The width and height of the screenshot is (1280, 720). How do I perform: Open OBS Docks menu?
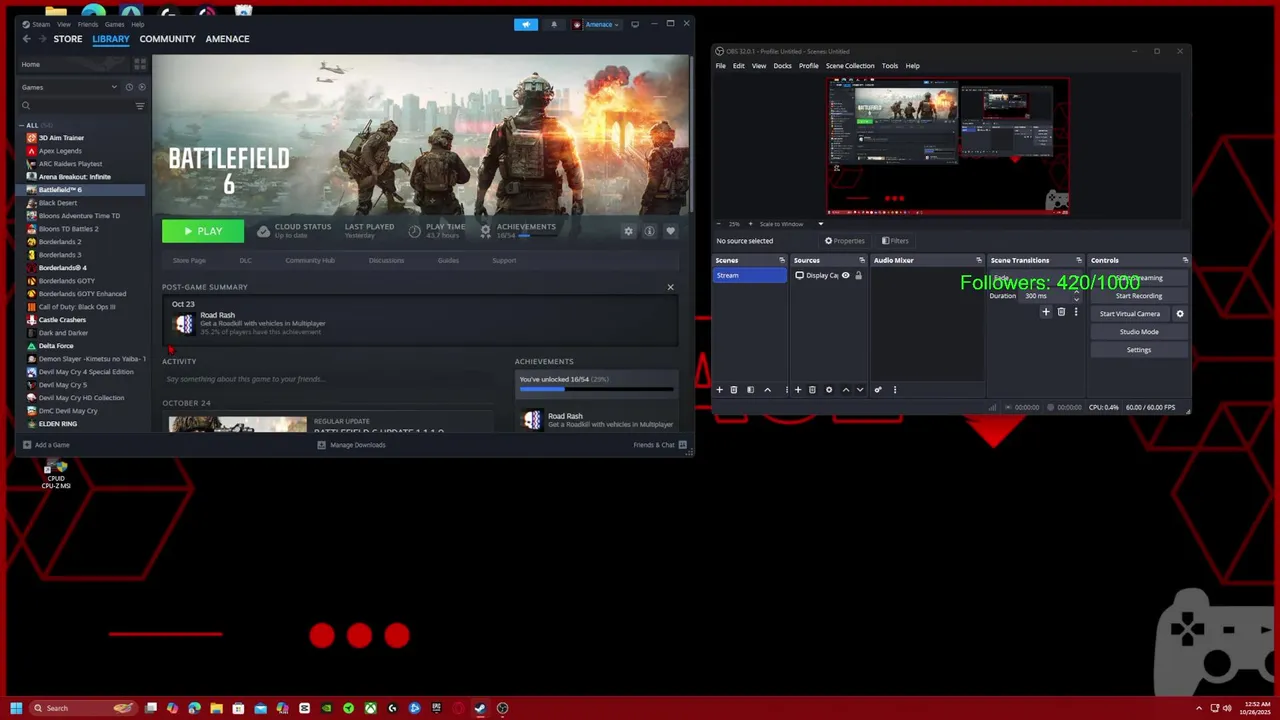782,66
